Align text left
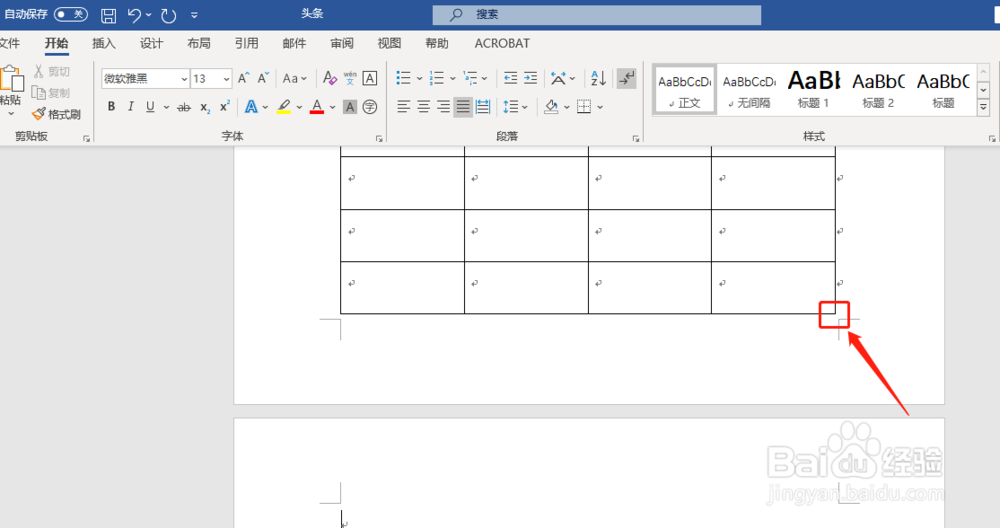Viewport: 1000px width, 528px height. click(404, 106)
